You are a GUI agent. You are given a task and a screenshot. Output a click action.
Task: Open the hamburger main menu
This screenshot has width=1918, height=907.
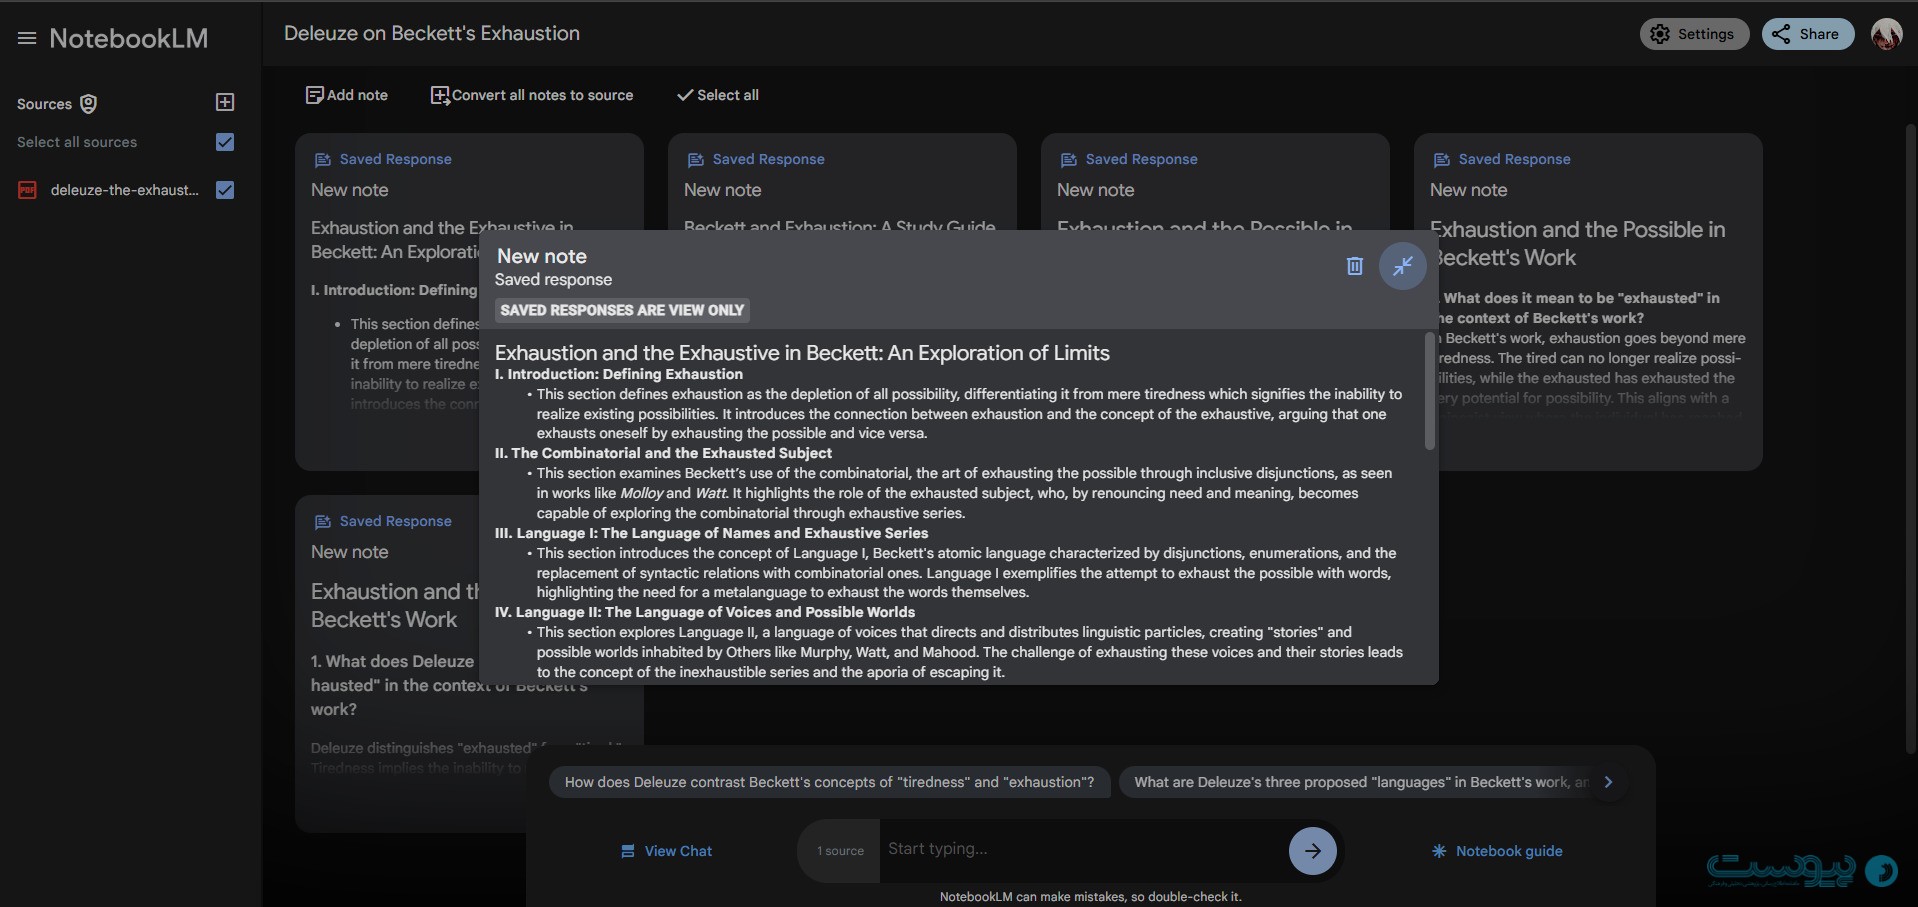(x=27, y=38)
